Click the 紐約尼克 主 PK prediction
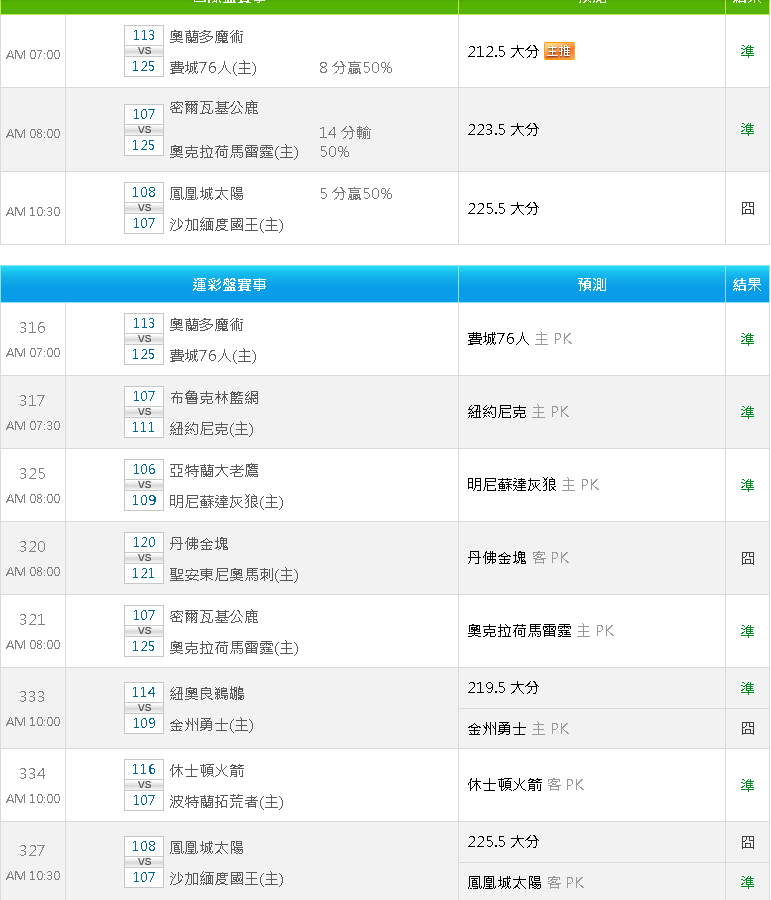Image resolution: width=771 pixels, height=900 pixels. [x=518, y=412]
